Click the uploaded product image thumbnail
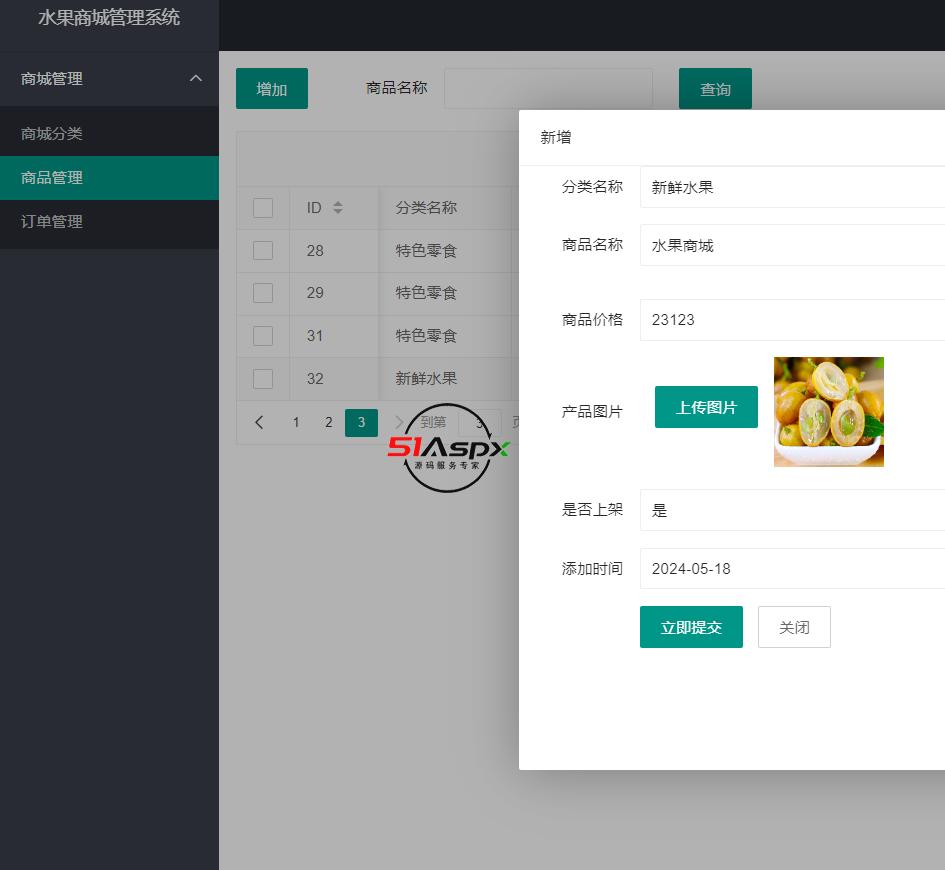 (828, 412)
